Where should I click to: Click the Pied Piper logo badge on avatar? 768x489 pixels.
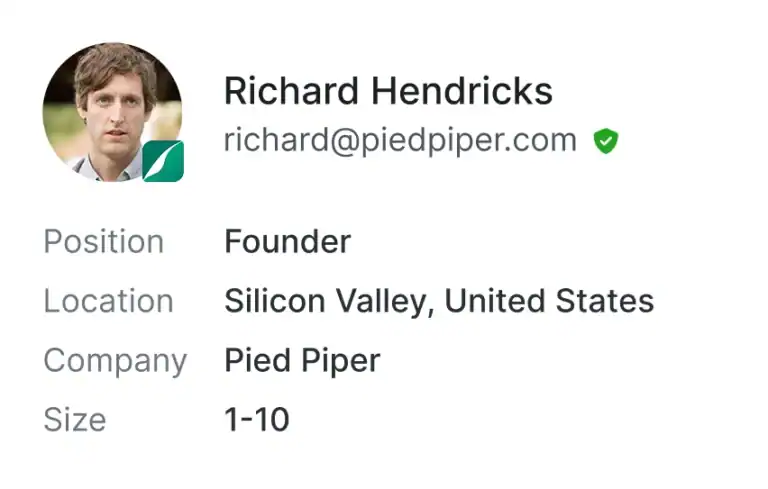point(163,161)
